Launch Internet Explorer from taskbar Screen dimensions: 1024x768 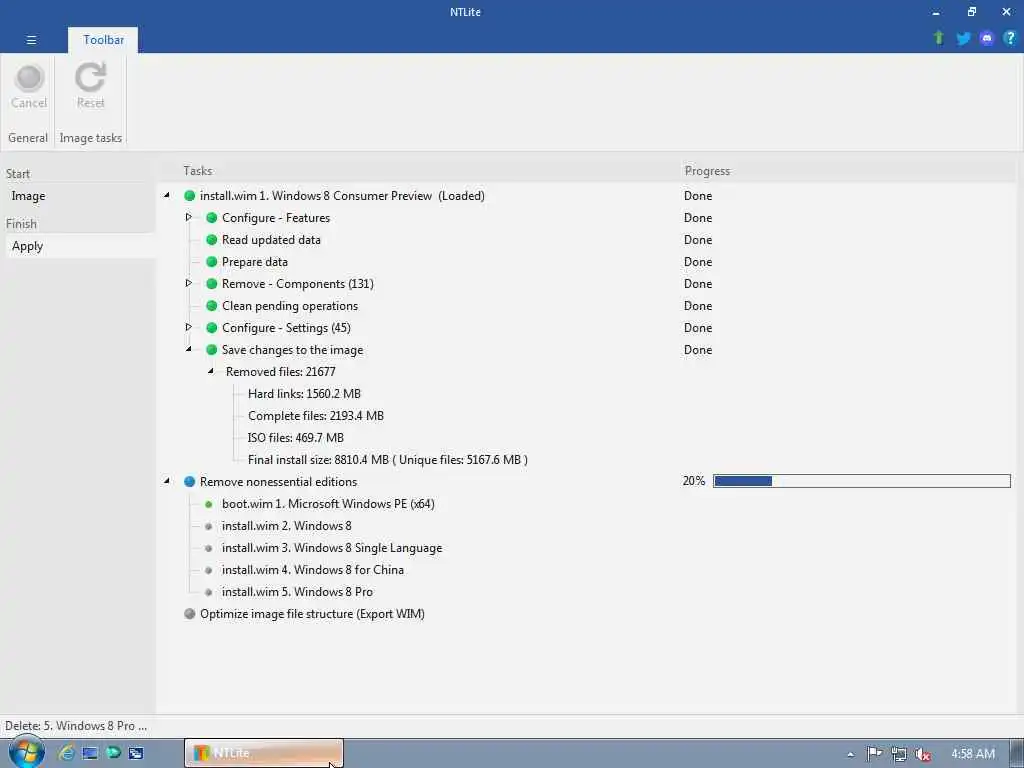(x=66, y=753)
